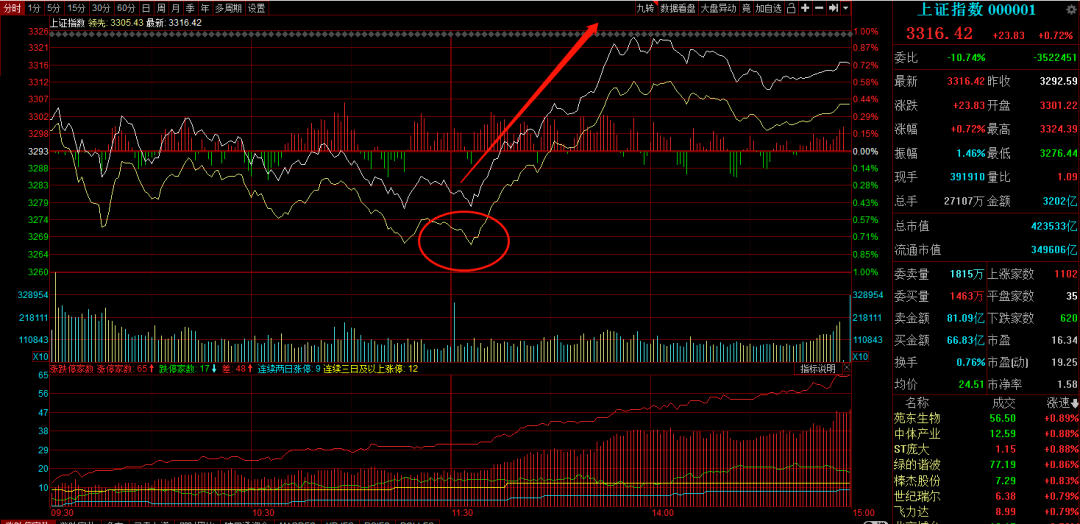
Task: Click the plus zoom-in icon
Action: coord(805,8)
